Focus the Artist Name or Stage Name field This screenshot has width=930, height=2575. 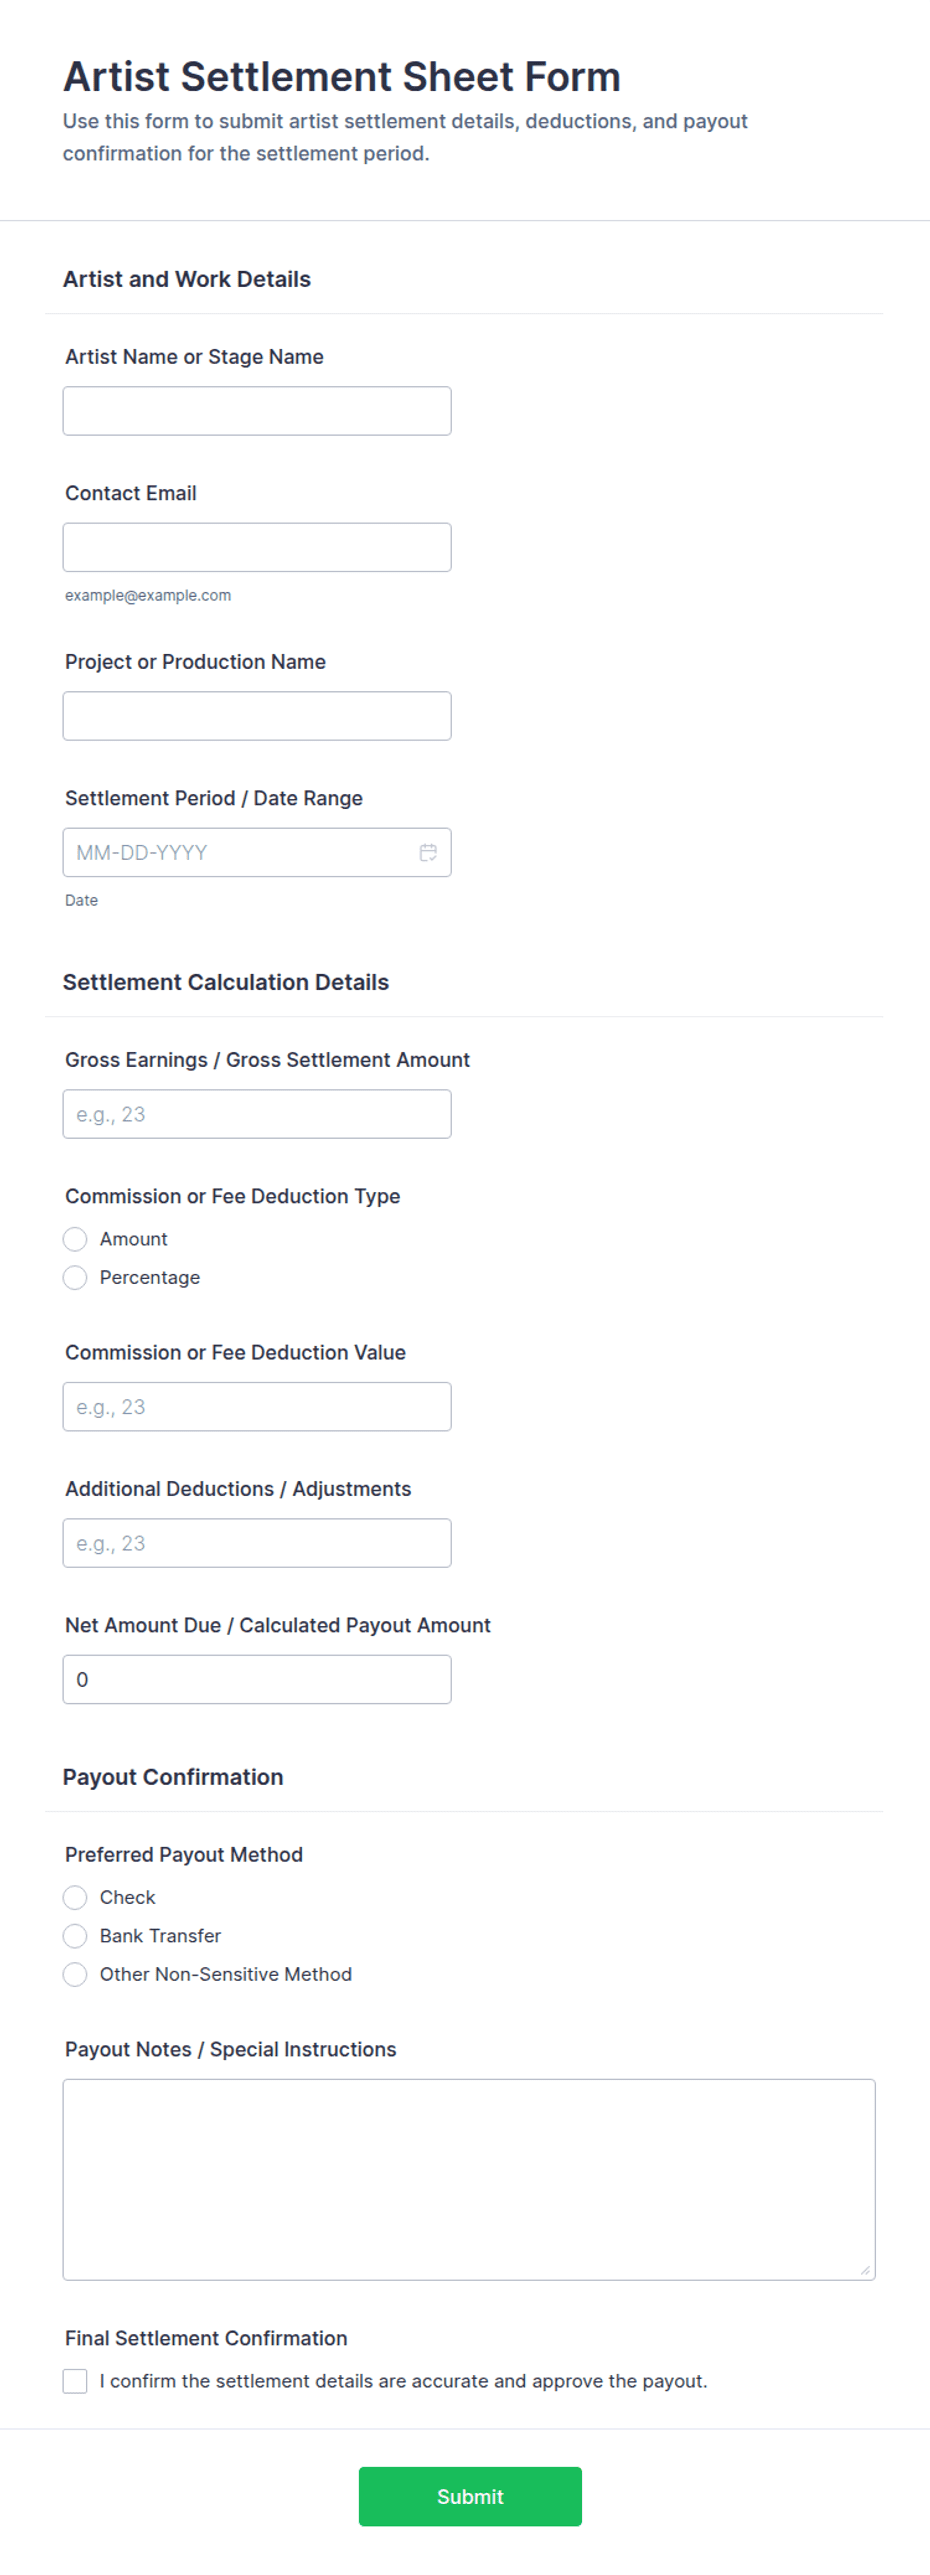coord(257,411)
